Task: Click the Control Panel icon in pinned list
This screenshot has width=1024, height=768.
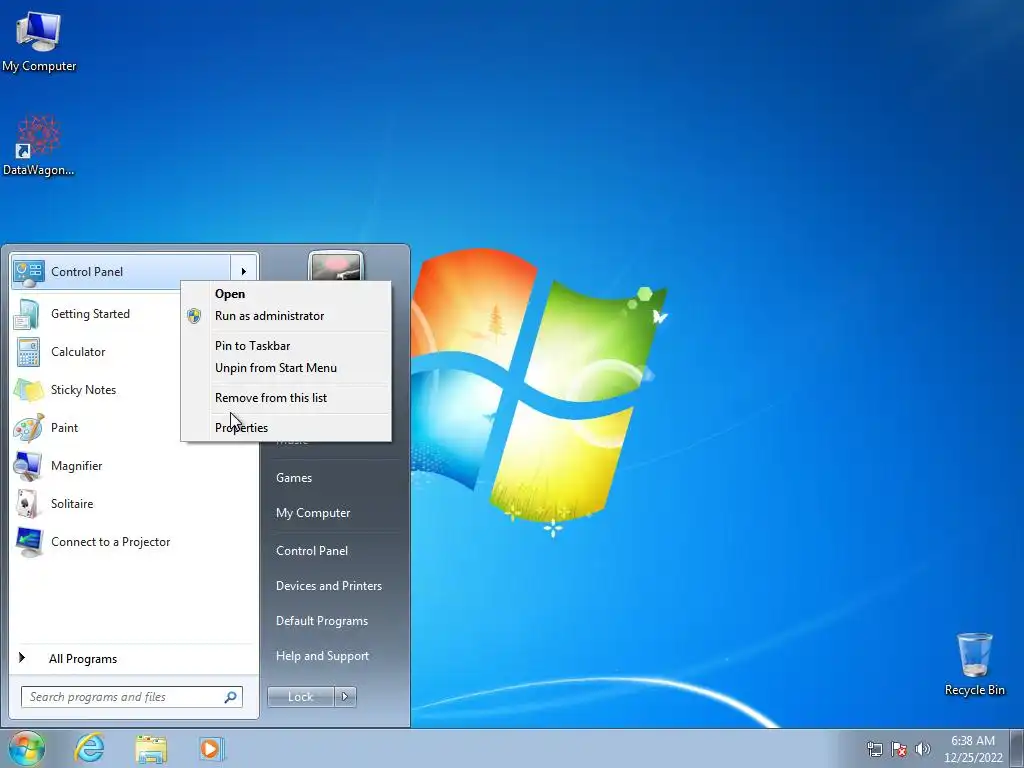Action: 29,272
